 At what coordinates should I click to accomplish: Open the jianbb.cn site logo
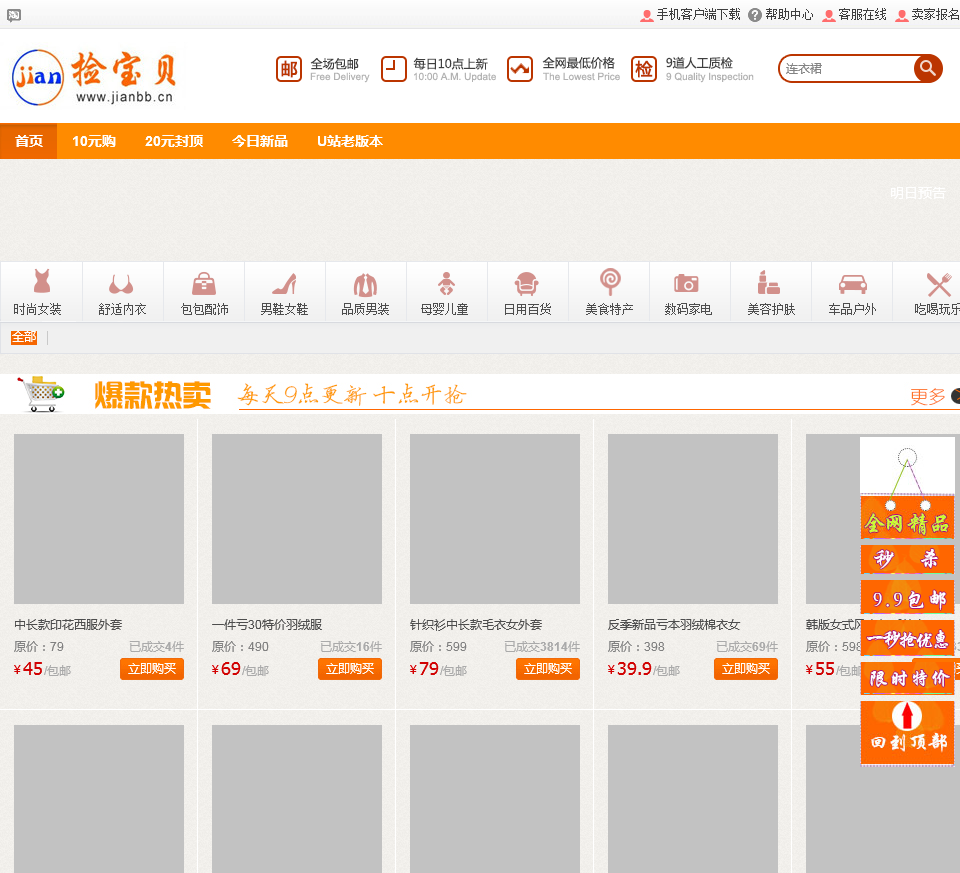coord(95,77)
